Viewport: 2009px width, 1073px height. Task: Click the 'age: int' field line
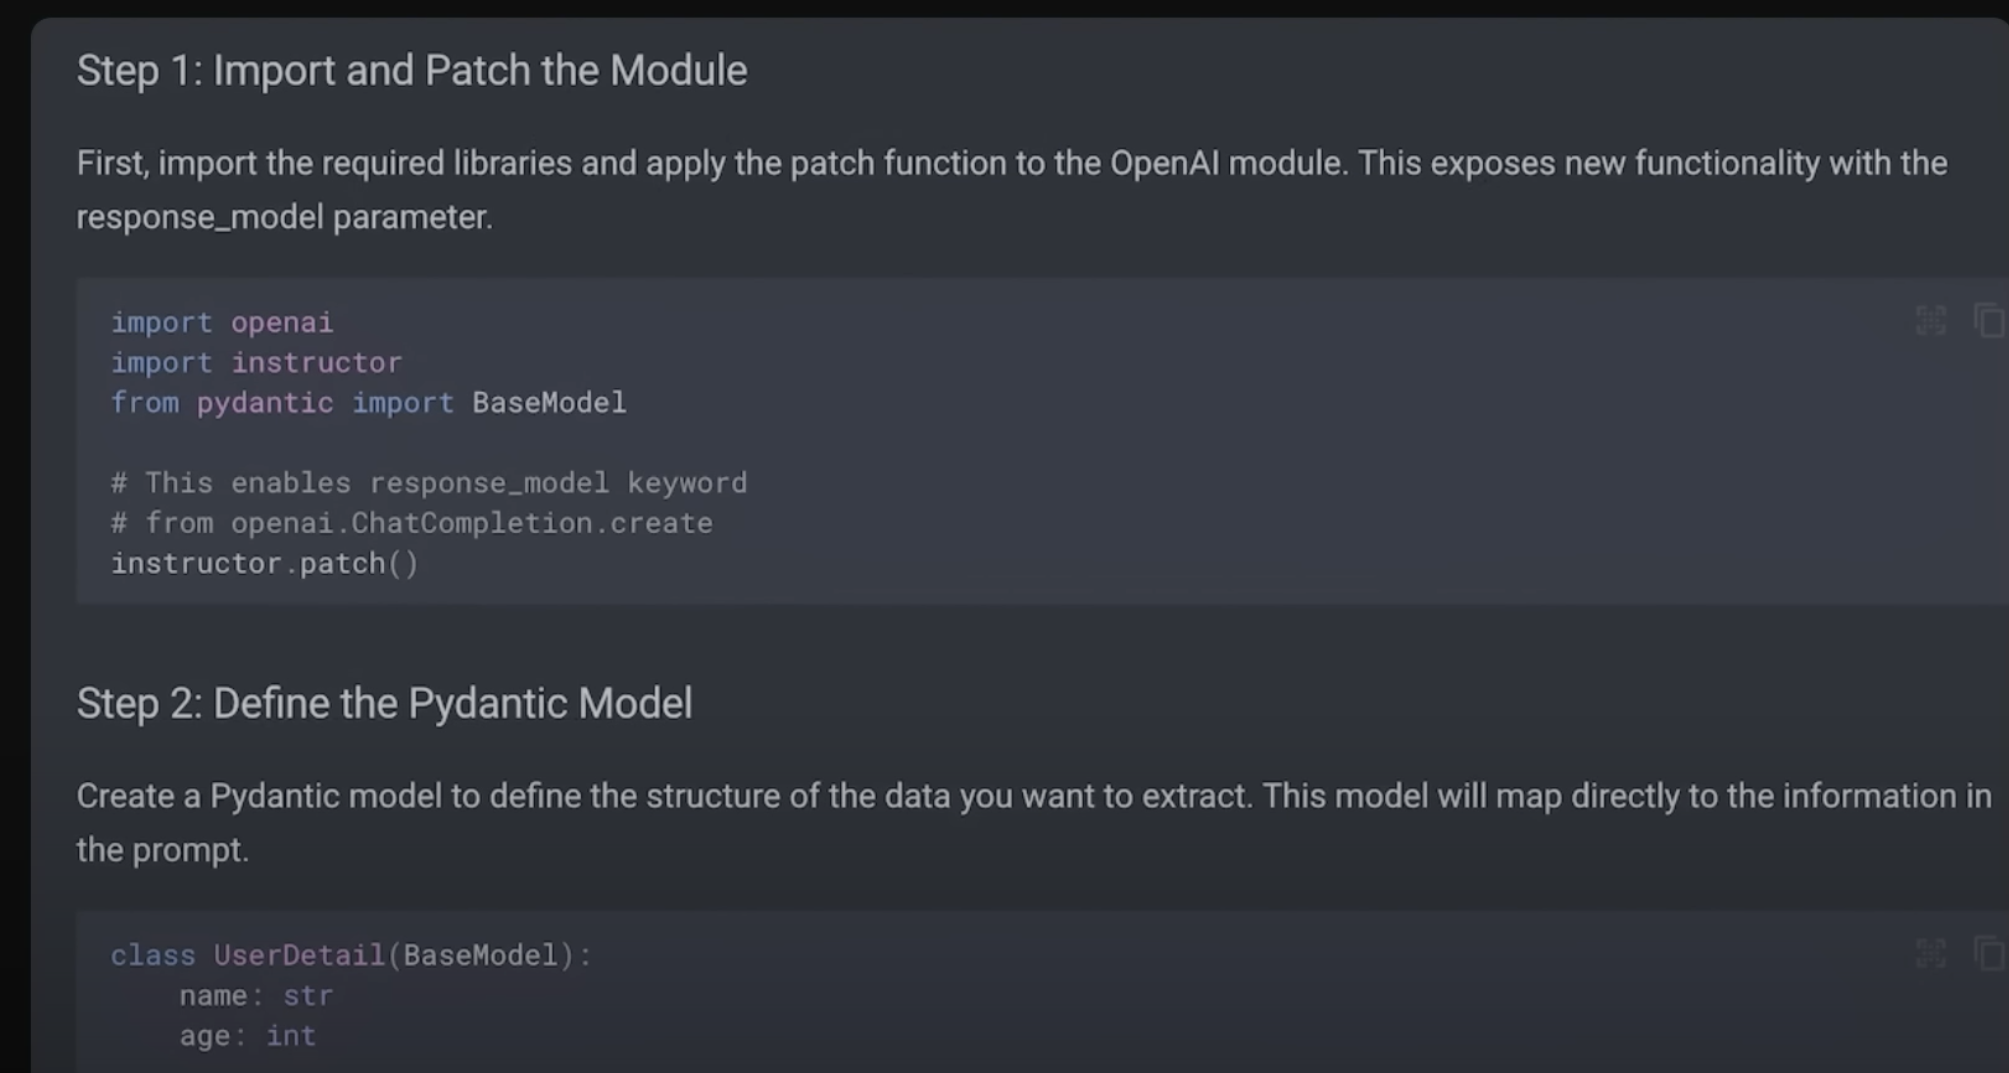(x=247, y=1036)
